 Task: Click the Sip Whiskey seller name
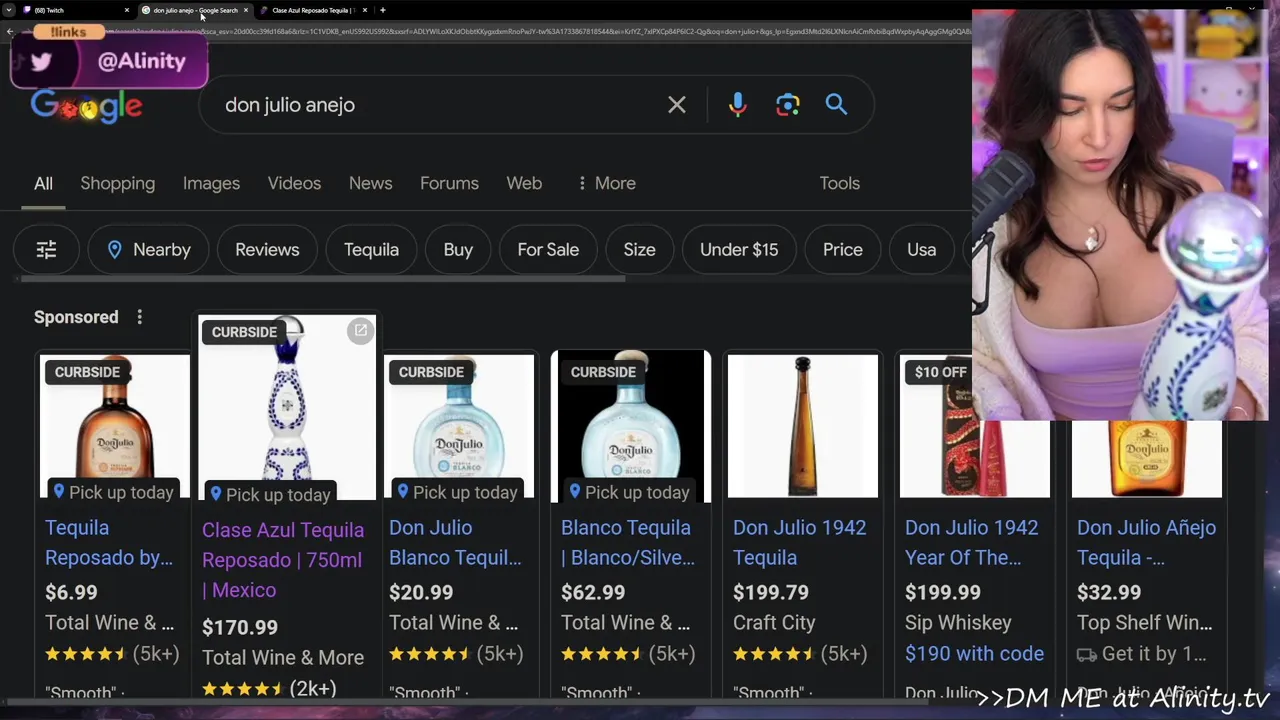click(958, 622)
